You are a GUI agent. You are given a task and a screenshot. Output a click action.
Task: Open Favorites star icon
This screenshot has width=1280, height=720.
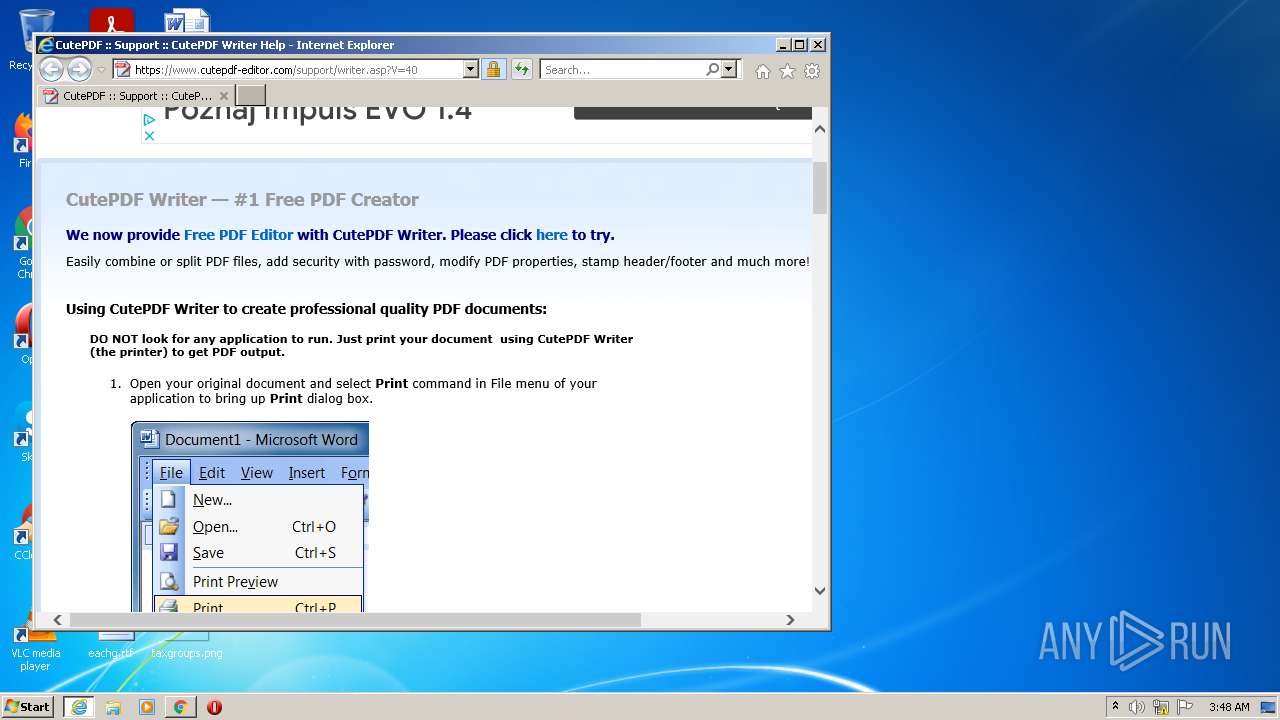click(787, 71)
